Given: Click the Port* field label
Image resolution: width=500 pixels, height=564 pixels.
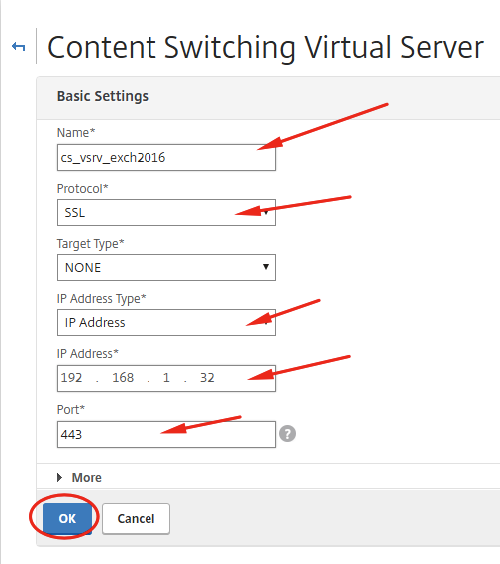Looking at the screenshot, I should (x=71, y=409).
